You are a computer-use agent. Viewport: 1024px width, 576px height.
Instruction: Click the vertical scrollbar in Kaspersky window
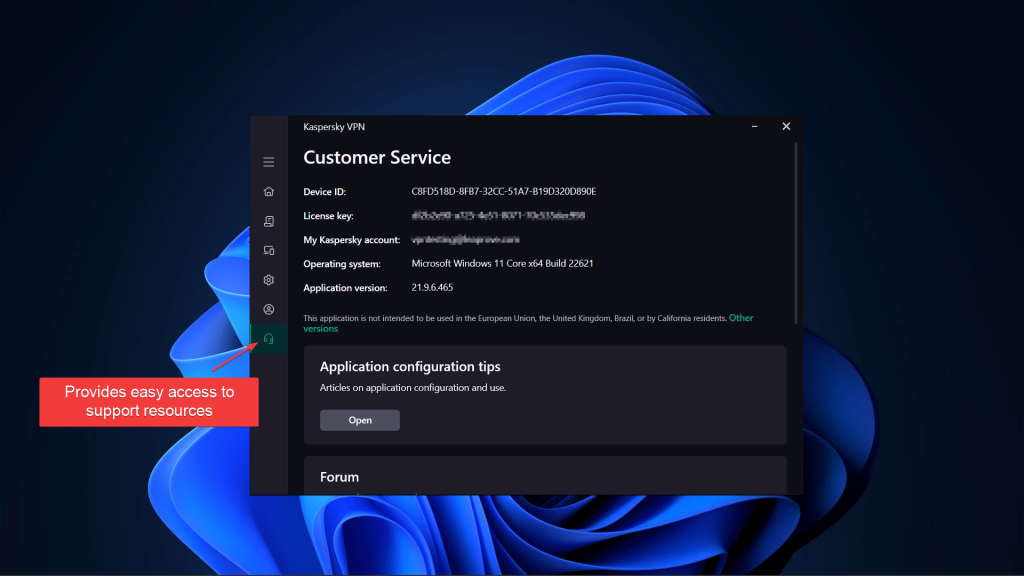point(795,234)
